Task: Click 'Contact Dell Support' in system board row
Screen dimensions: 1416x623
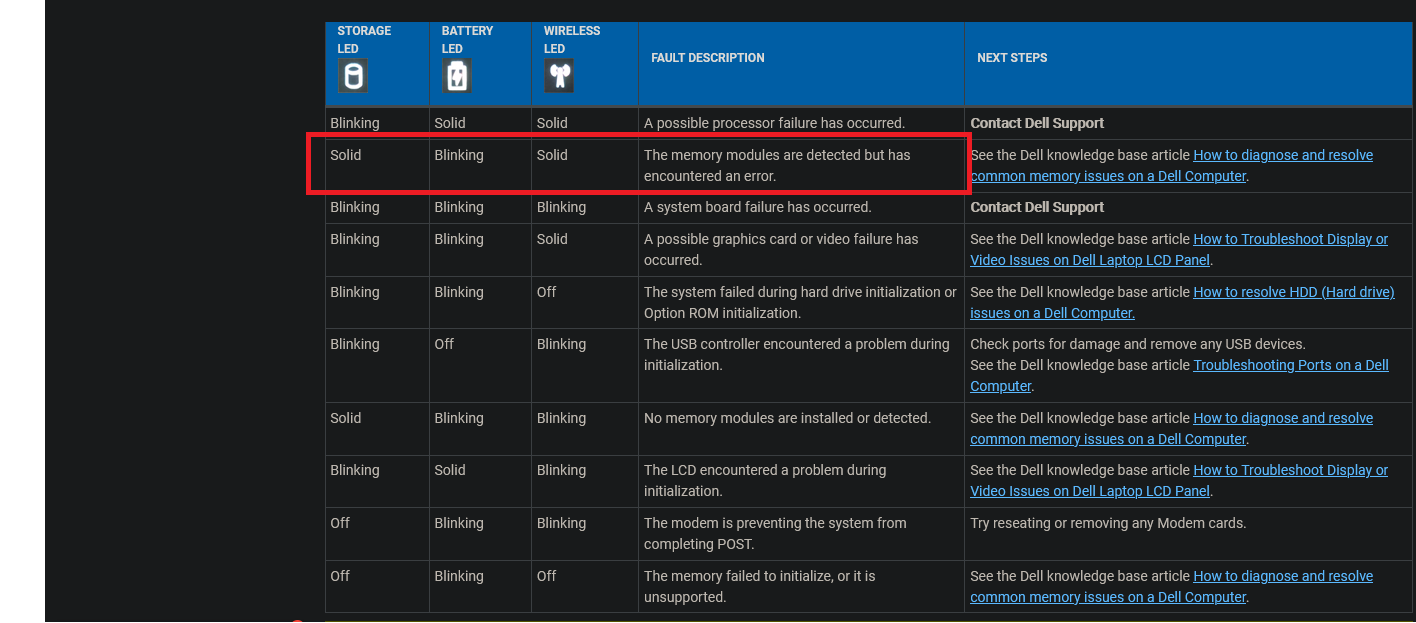Action: (x=1037, y=207)
